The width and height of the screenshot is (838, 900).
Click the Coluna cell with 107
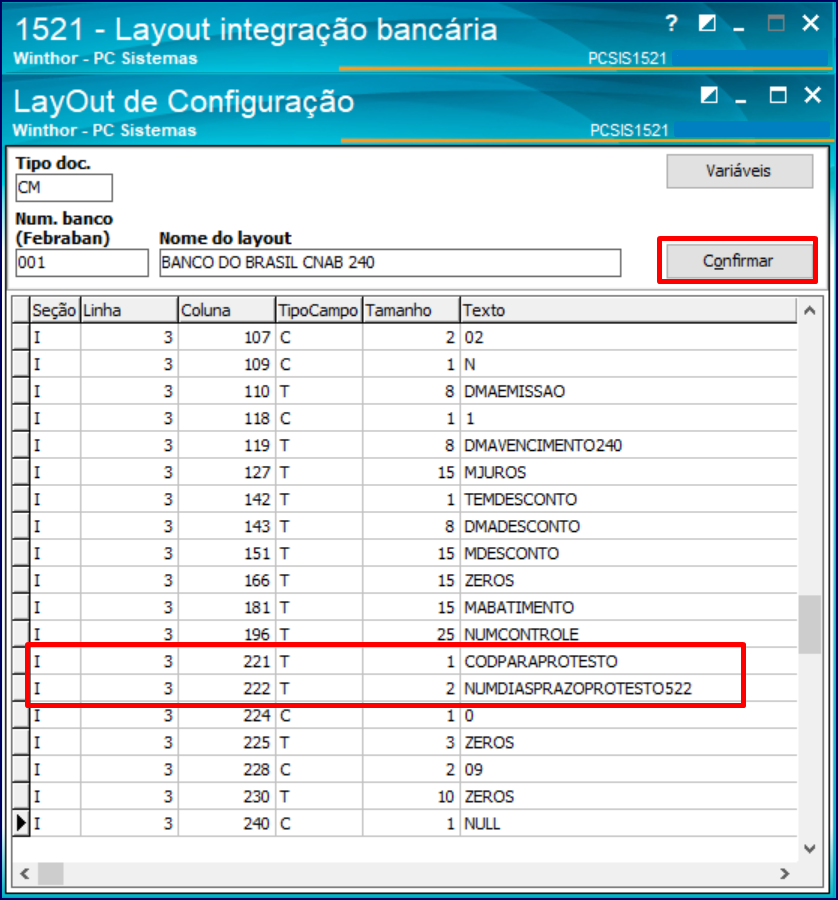[x=227, y=338]
